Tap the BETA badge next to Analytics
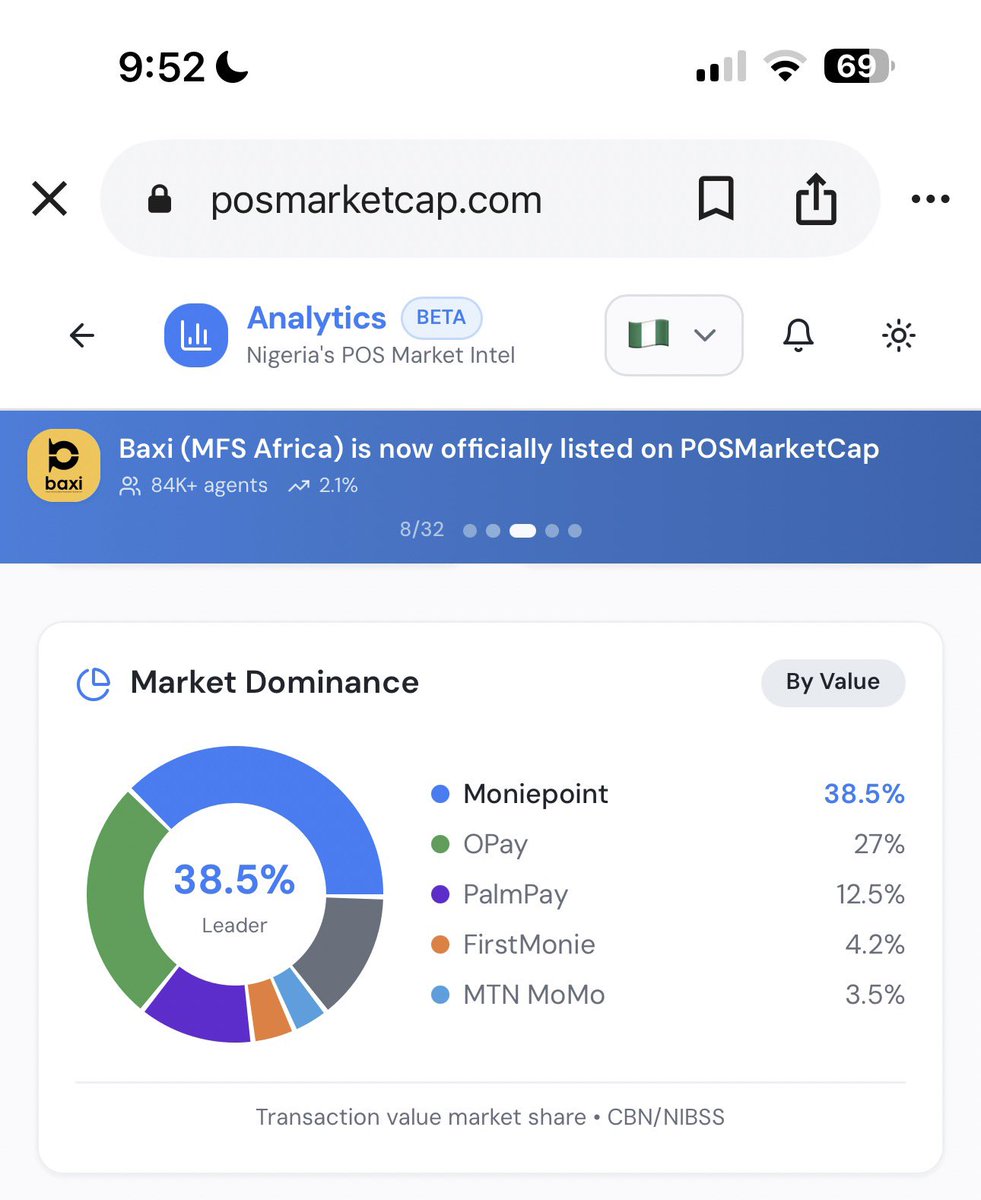981x1200 pixels. (441, 318)
